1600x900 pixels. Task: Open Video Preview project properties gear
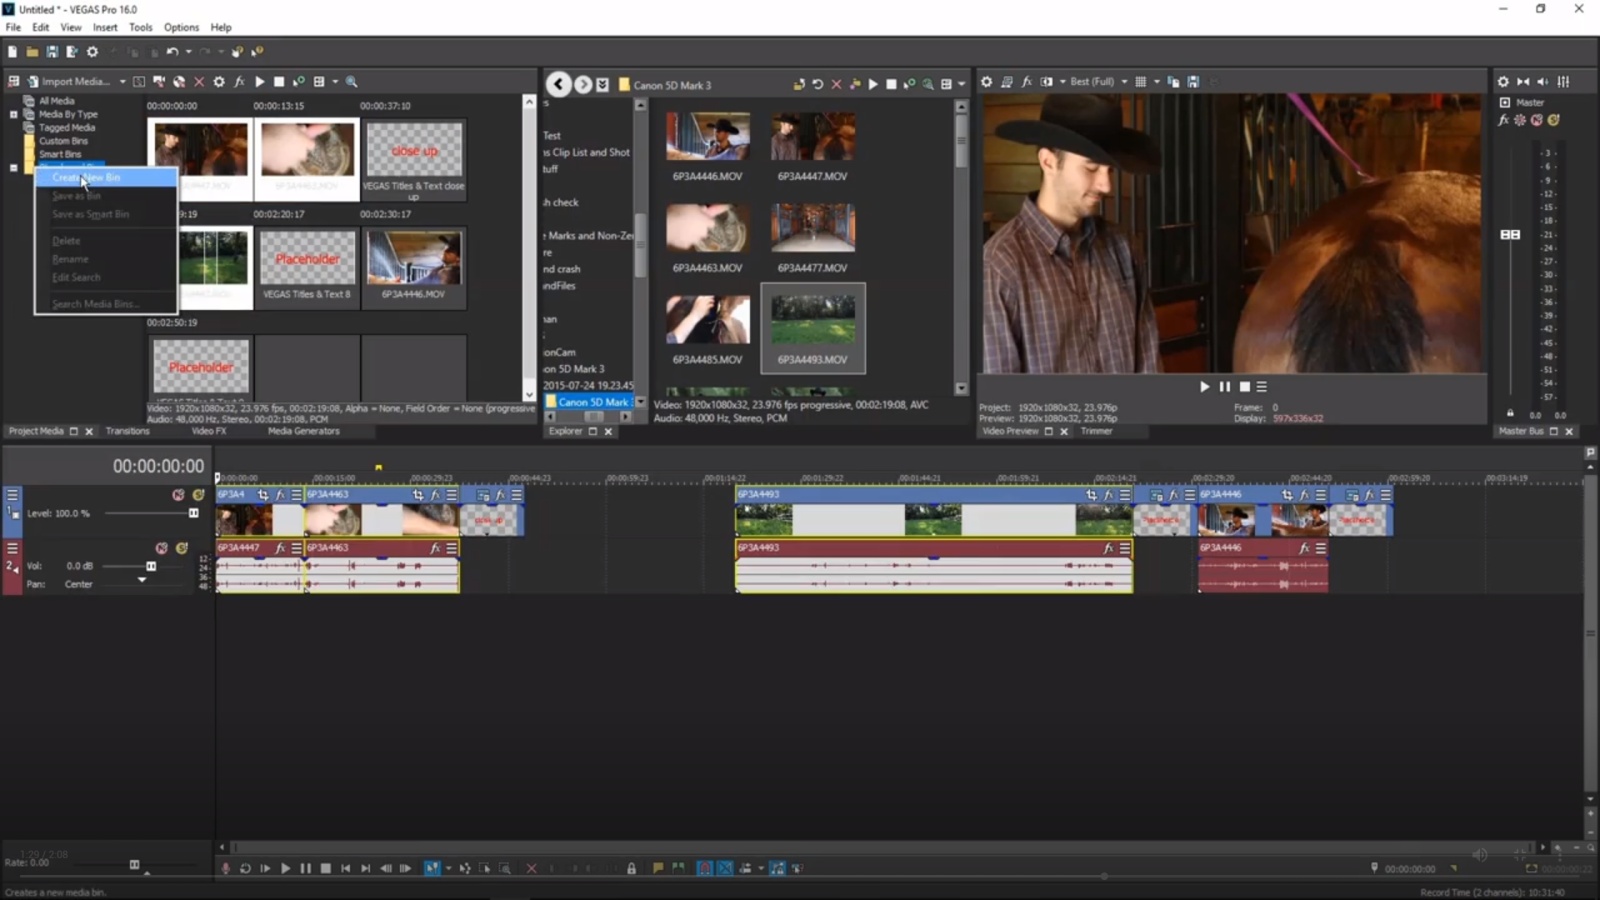tap(986, 82)
